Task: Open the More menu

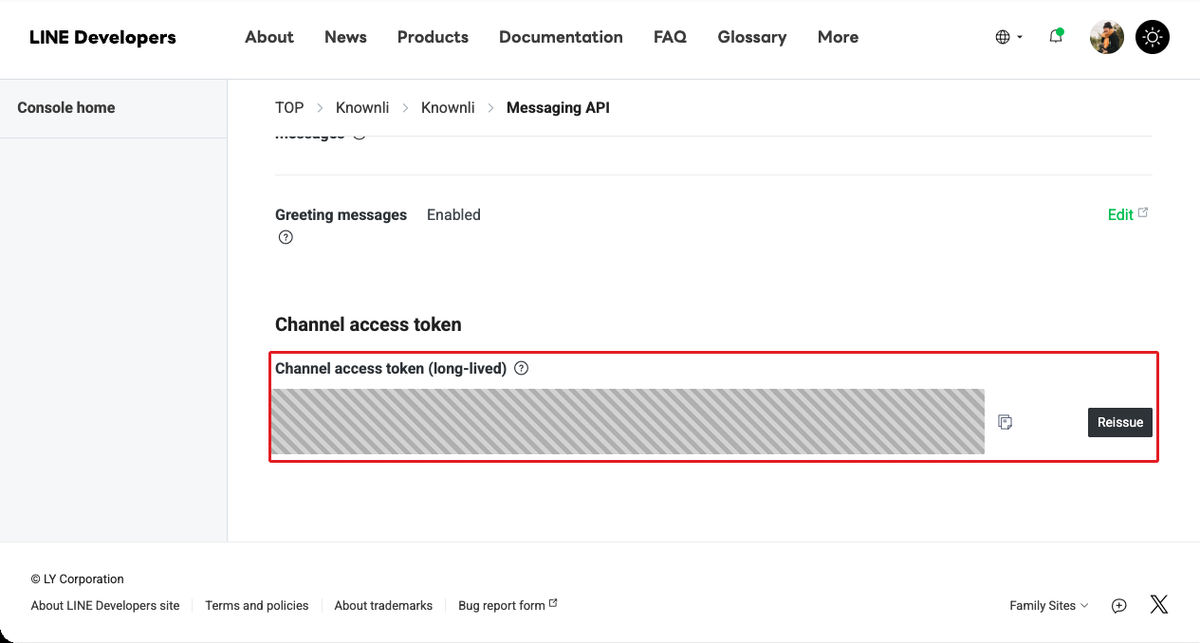Action: tap(838, 37)
